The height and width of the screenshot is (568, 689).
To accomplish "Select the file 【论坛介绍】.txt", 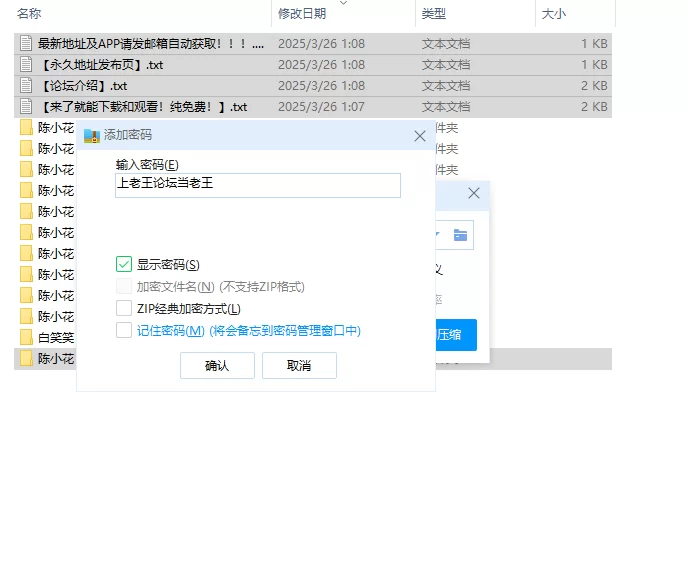I will pyautogui.click(x=83, y=86).
